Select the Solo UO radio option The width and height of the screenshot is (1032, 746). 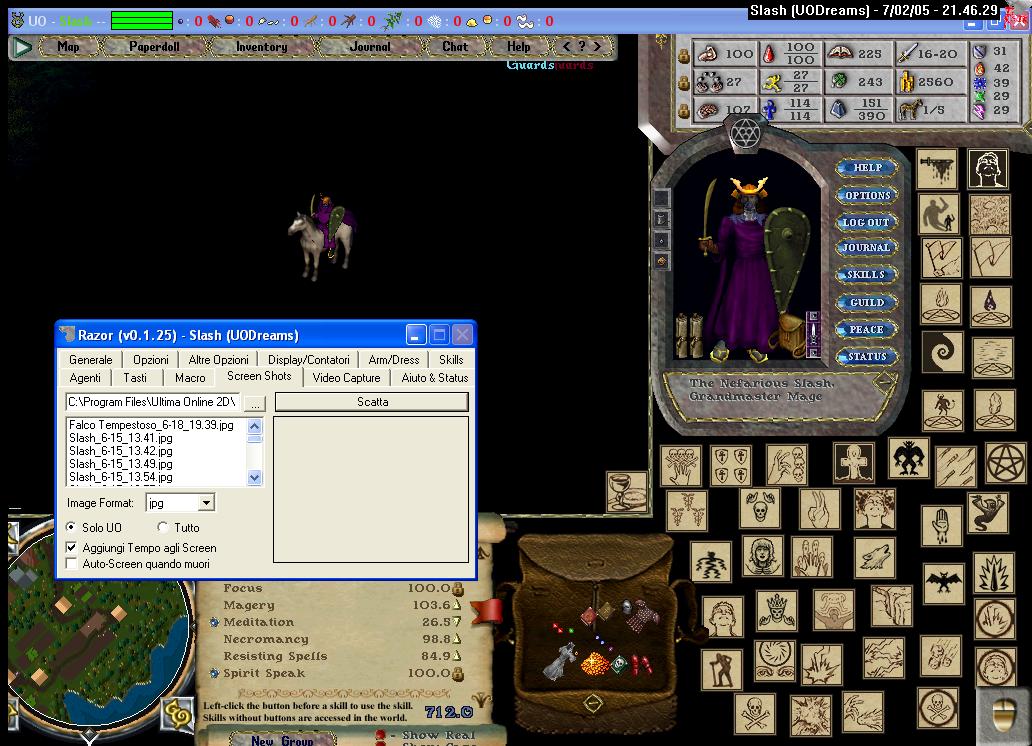point(72,527)
